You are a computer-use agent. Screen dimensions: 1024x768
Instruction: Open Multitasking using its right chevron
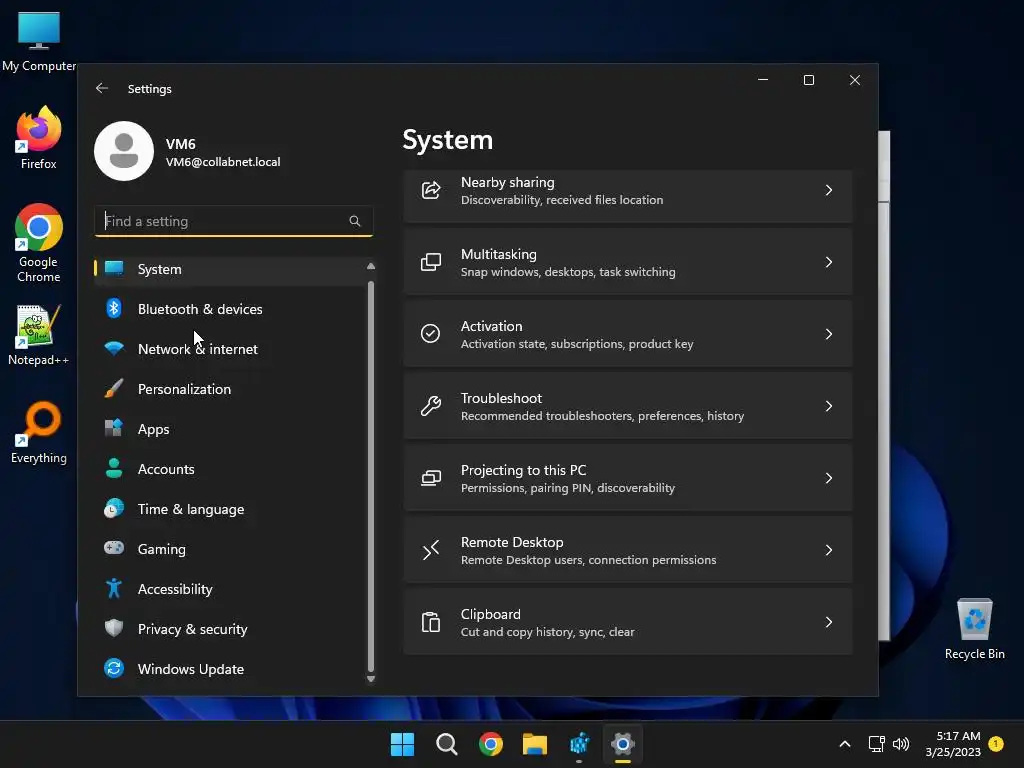829,262
